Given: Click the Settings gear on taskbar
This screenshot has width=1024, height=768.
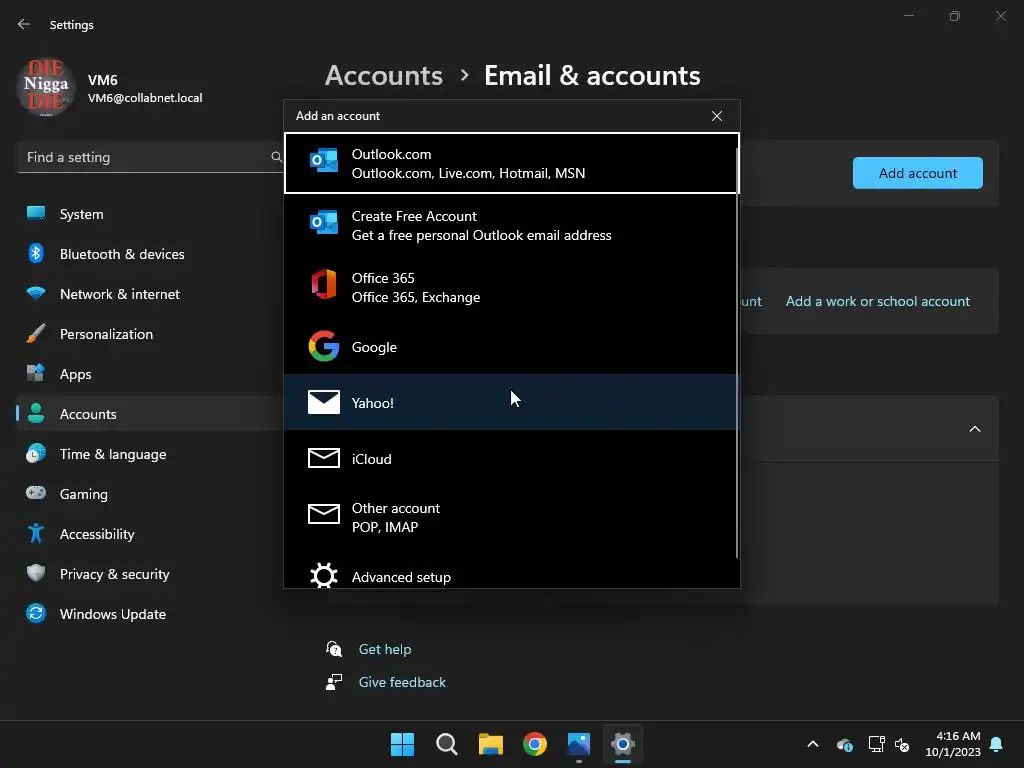Looking at the screenshot, I should (x=623, y=744).
